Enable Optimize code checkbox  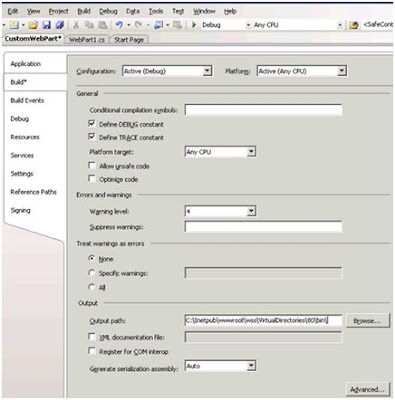(x=92, y=179)
